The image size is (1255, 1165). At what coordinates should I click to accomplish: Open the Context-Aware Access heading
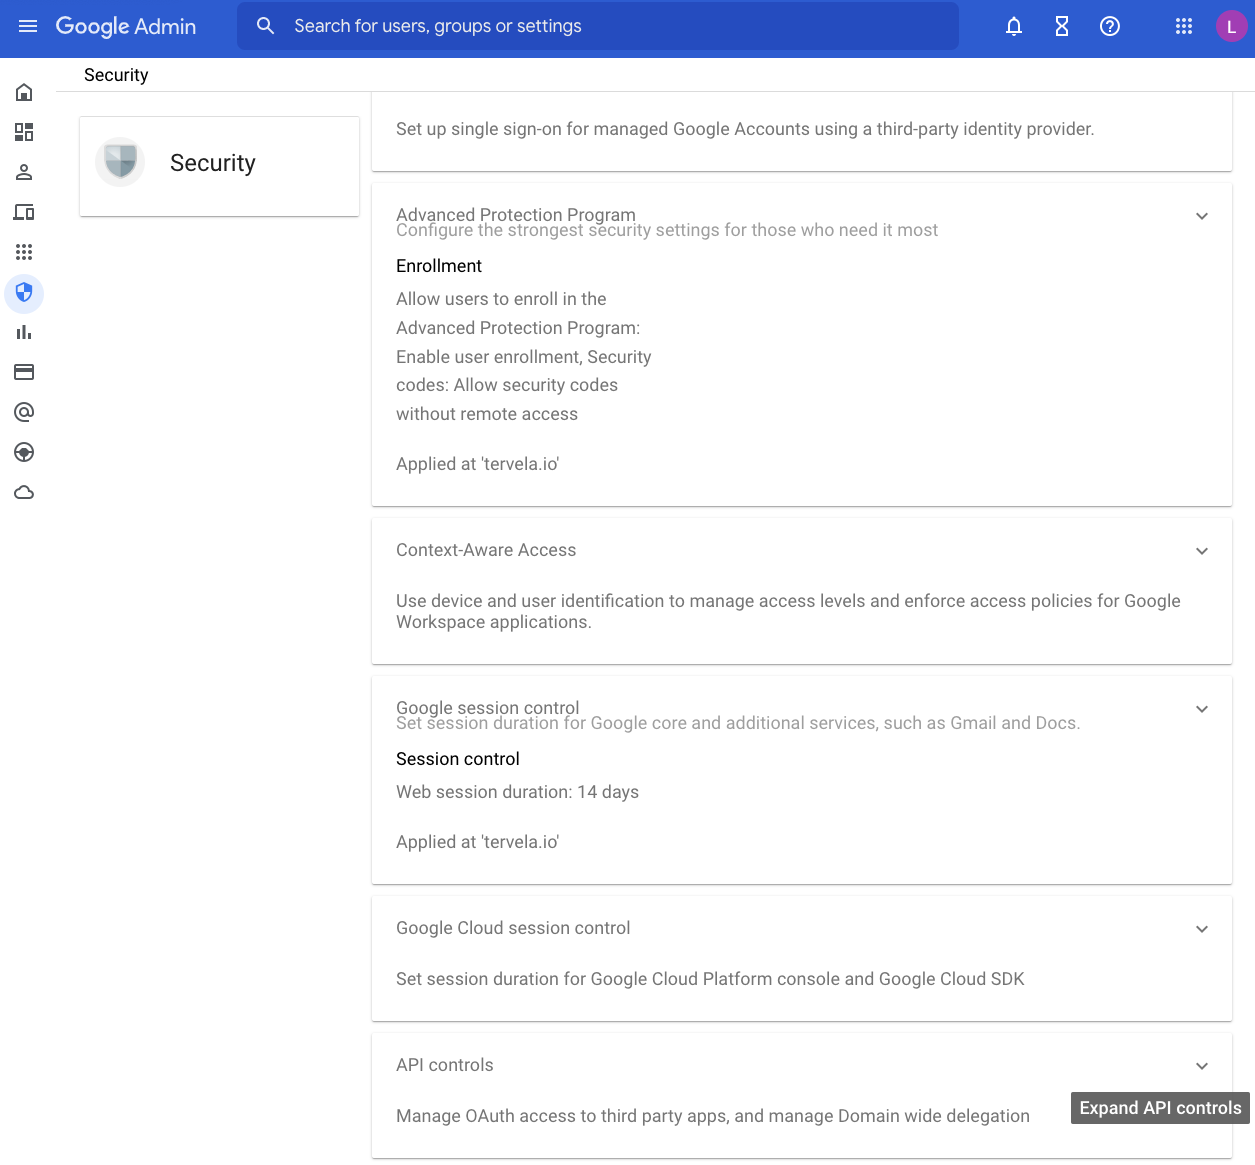coord(486,550)
